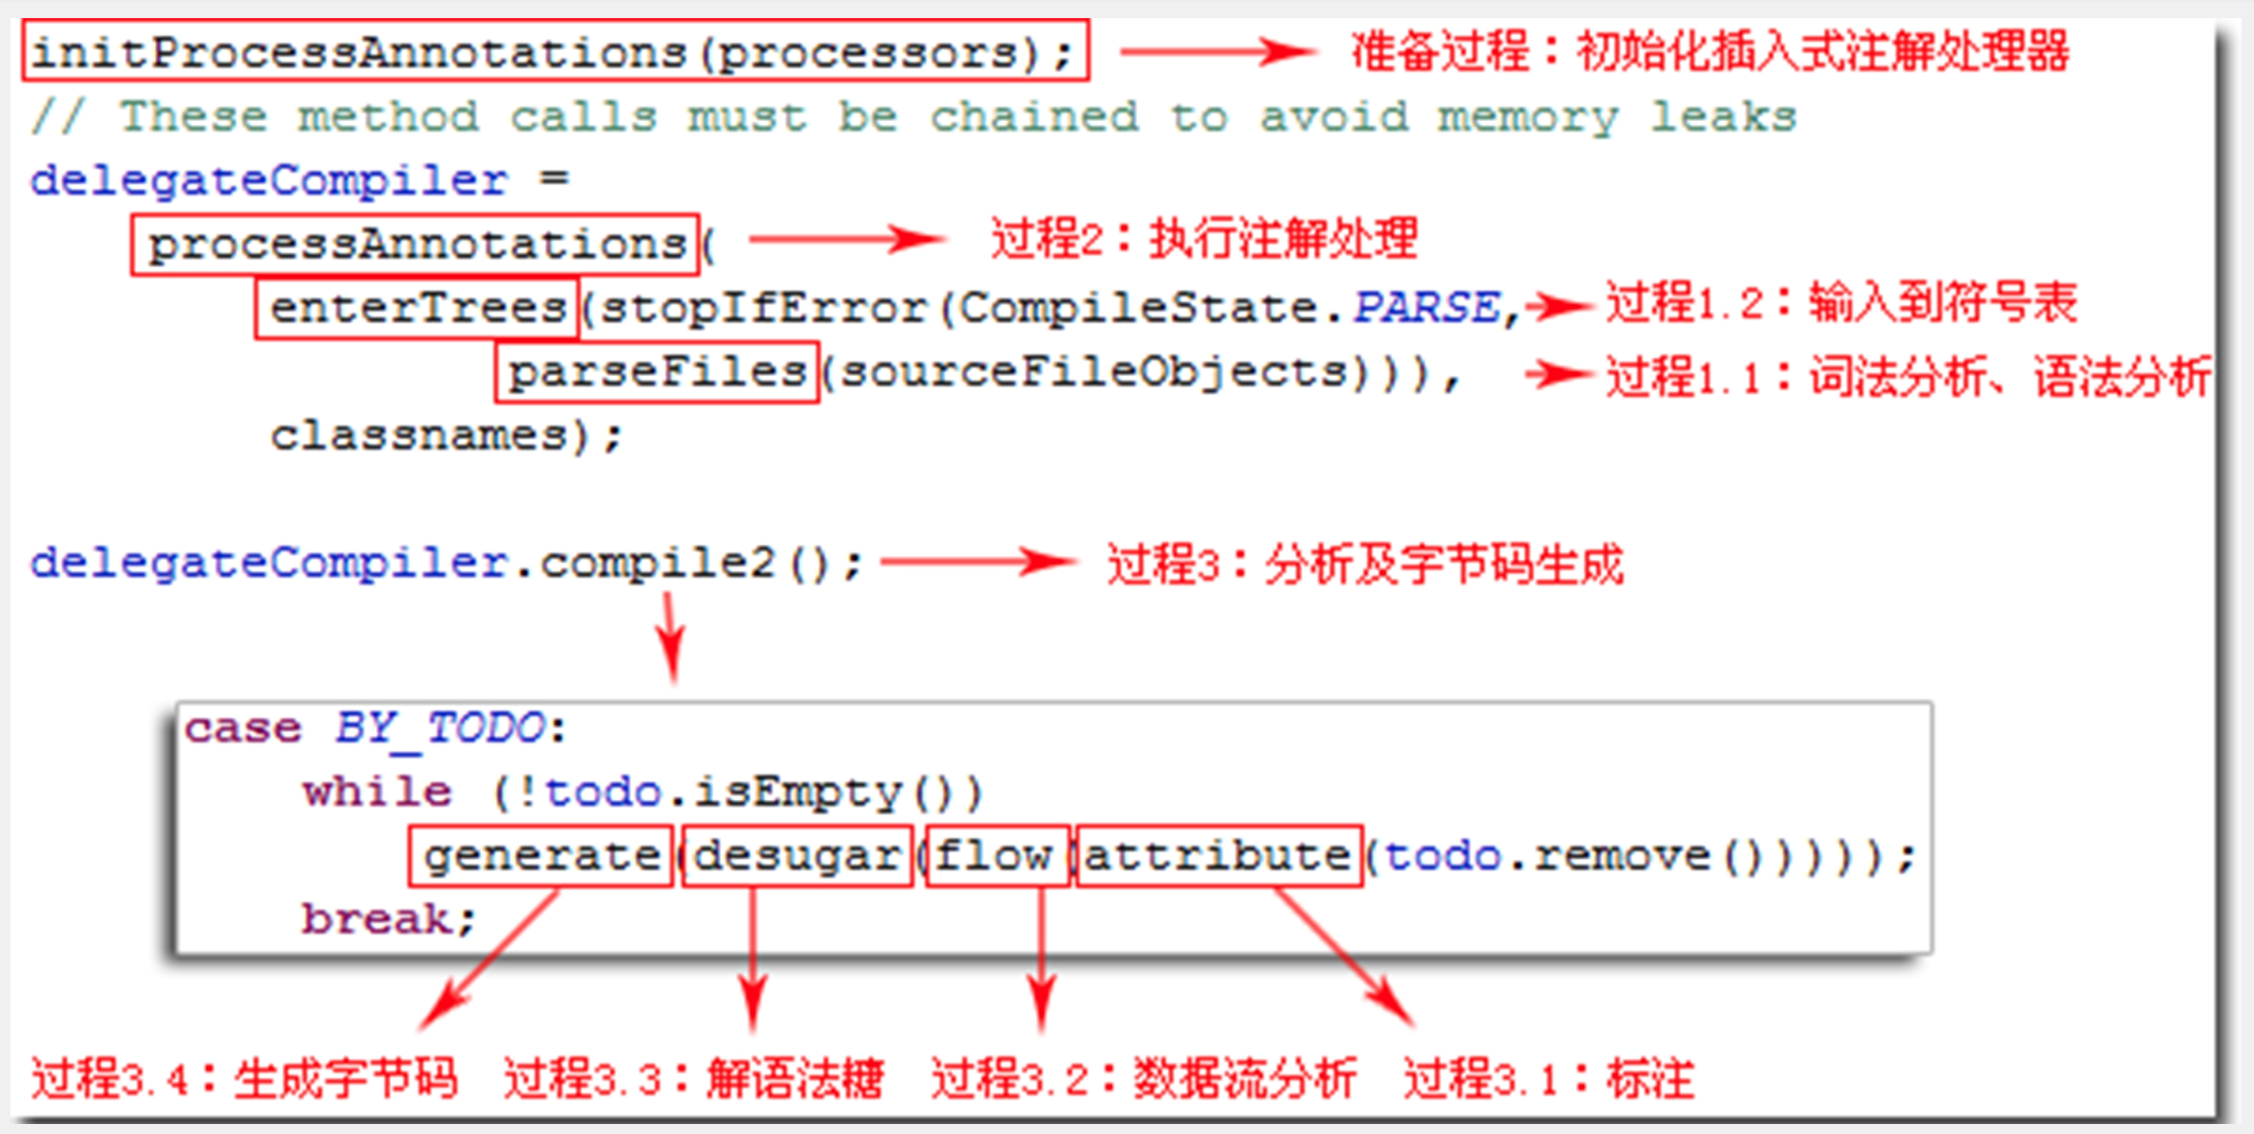This screenshot has width=2254, height=1134.
Task: Click the 过程1.2：输入到符号表 annotation
Action: 1841,302
